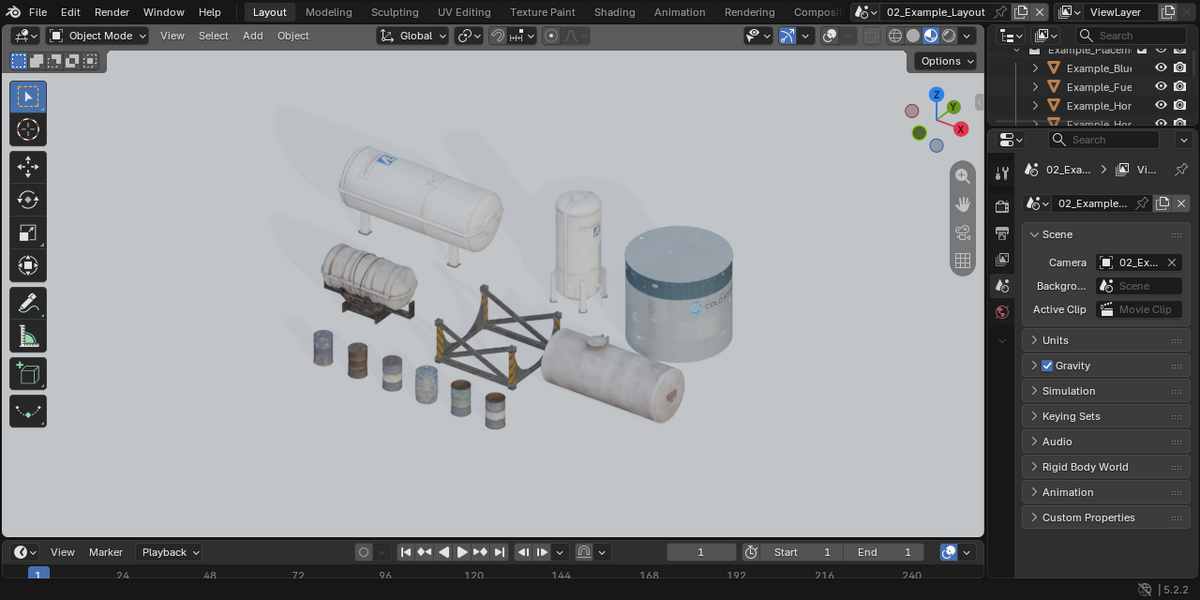Screen dimensions: 1200x600
Task: Select the Measure tool
Action: (28, 336)
